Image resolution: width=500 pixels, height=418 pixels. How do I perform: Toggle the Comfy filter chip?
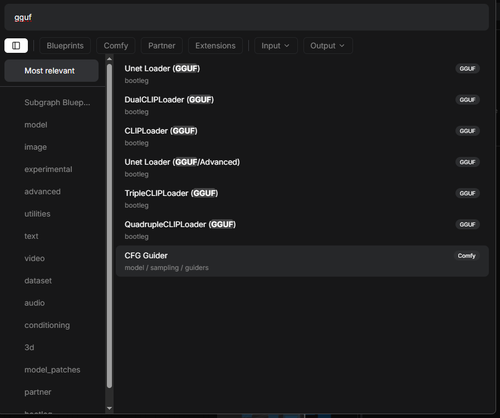pos(116,46)
